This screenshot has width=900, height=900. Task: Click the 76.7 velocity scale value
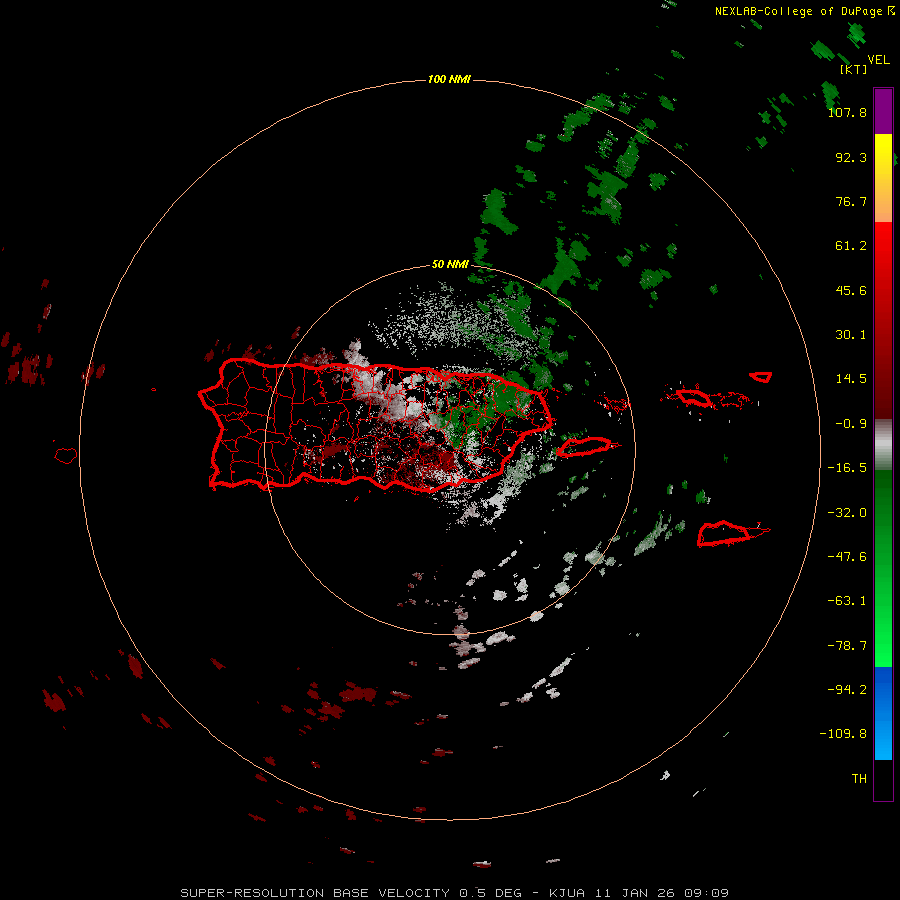pos(851,201)
